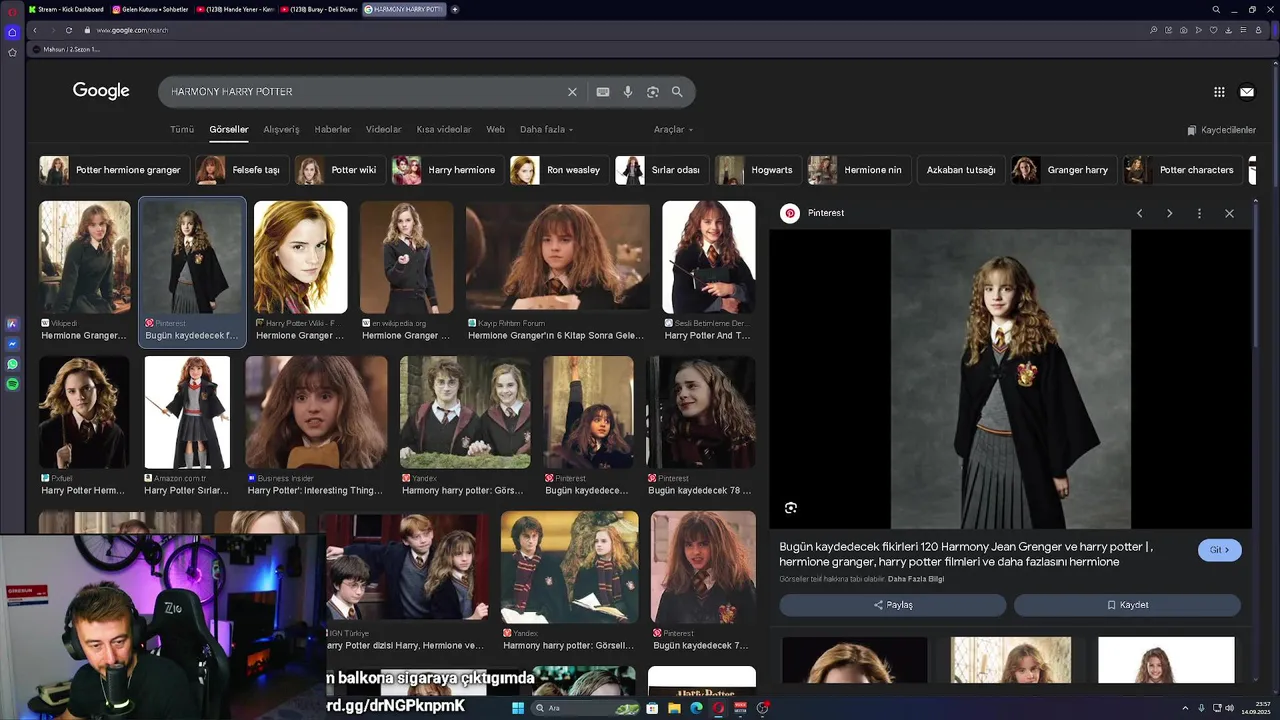Viewport: 1280px width, 720px height.
Task: Expand the Daha fazla dropdown
Action: coord(546,129)
